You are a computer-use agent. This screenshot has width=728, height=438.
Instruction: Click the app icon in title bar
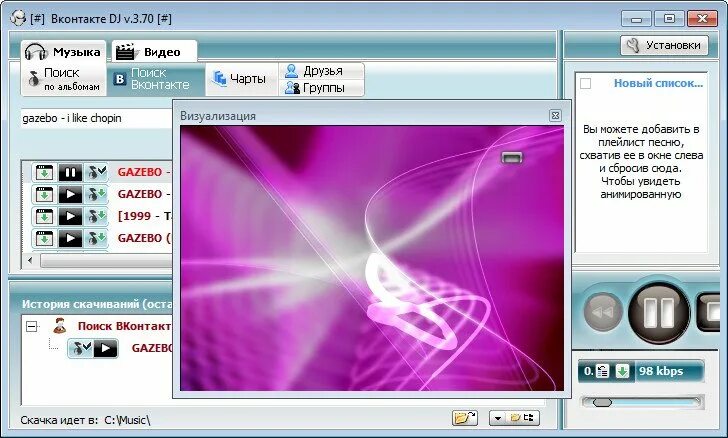point(18,19)
